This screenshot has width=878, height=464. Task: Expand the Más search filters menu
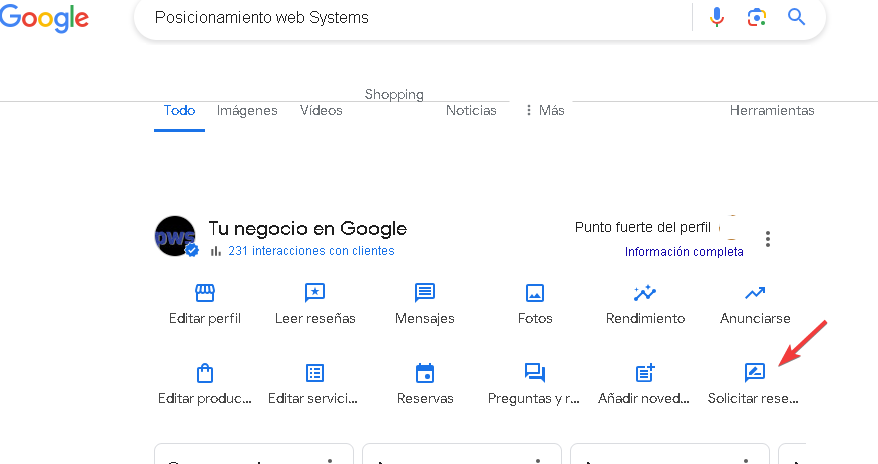click(x=544, y=110)
